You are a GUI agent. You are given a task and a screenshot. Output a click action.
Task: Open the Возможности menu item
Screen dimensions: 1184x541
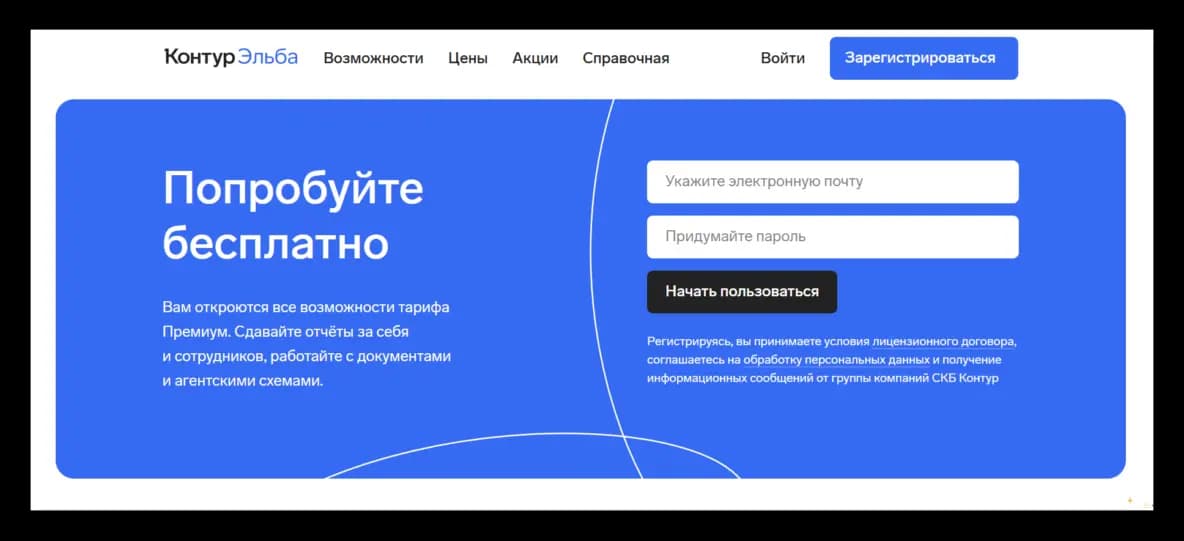coord(373,58)
